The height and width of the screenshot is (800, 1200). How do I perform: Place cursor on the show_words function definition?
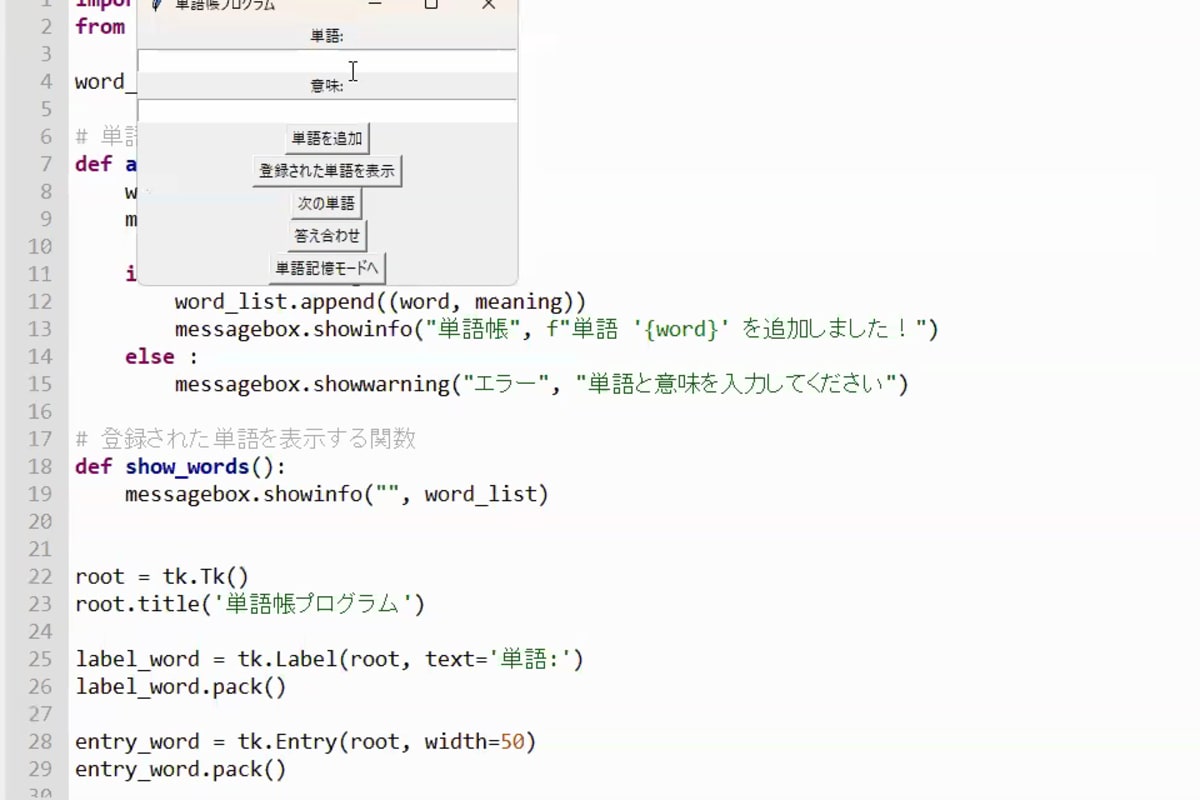click(x=190, y=466)
